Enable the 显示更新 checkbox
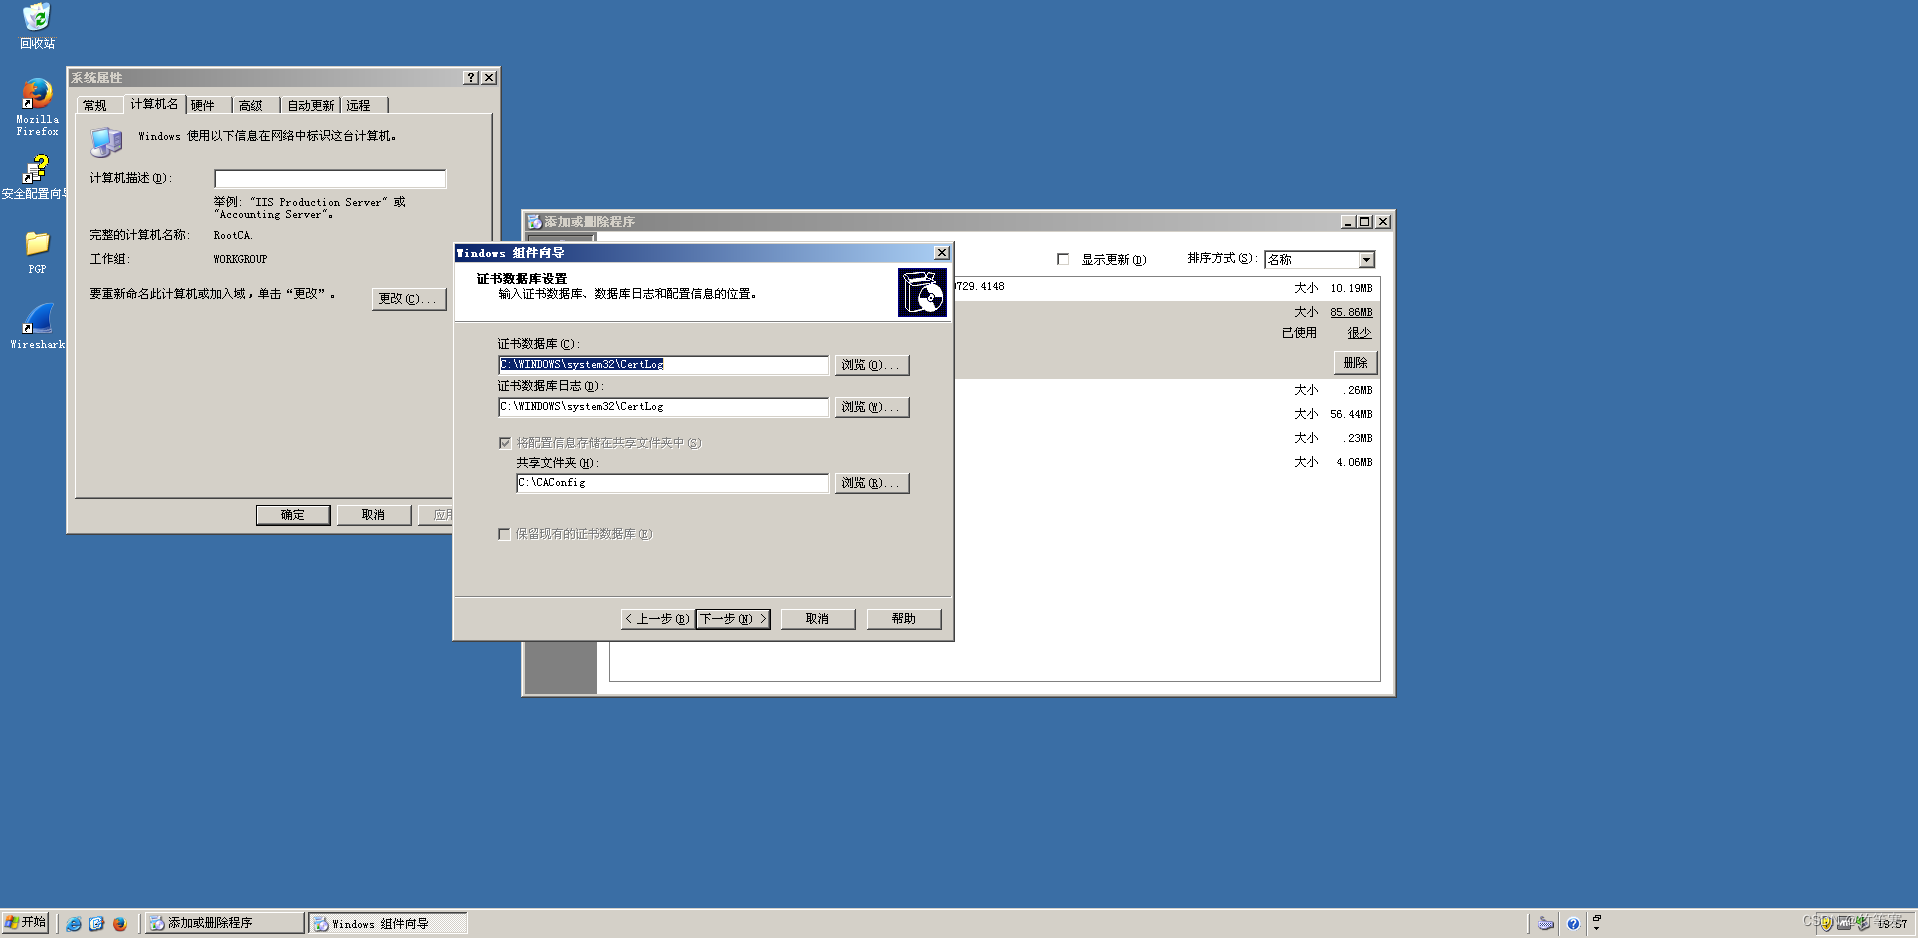This screenshot has height=938, width=1918. pos(1064,259)
